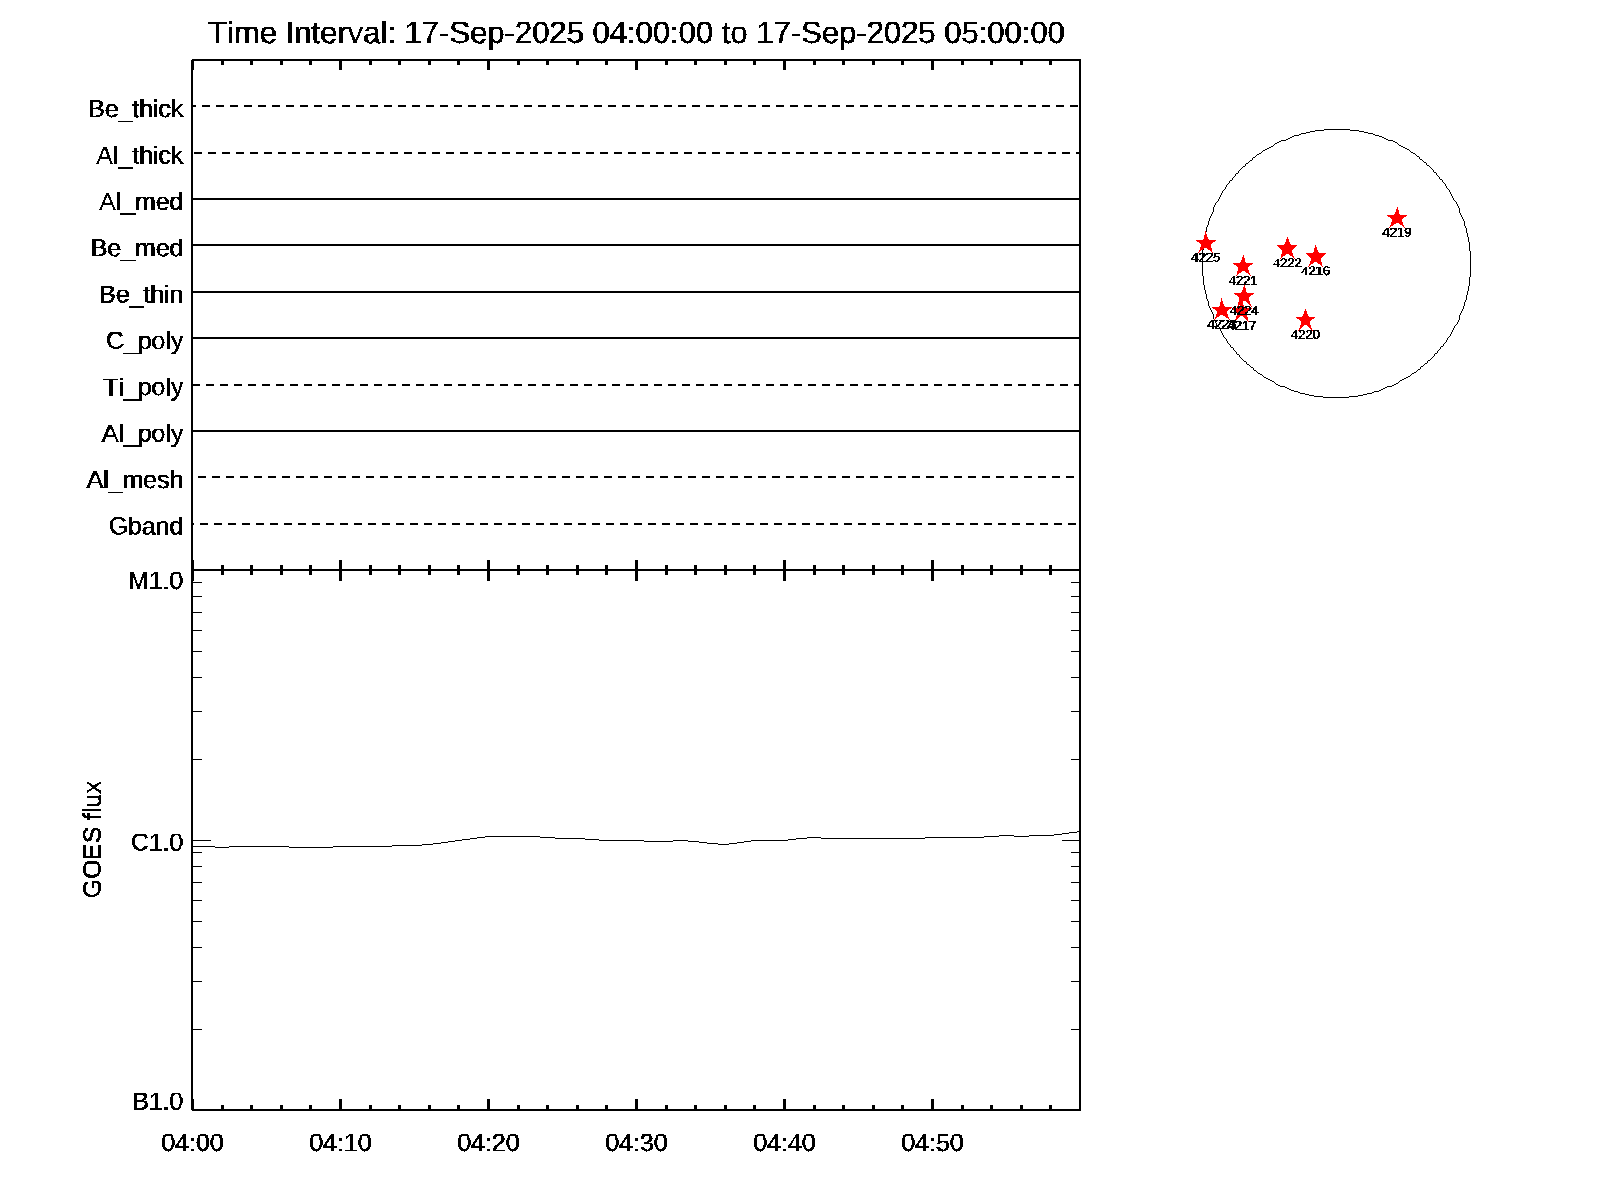The height and width of the screenshot is (1200, 1600).
Task: Click the red star for region 4219
Action: (1397, 219)
